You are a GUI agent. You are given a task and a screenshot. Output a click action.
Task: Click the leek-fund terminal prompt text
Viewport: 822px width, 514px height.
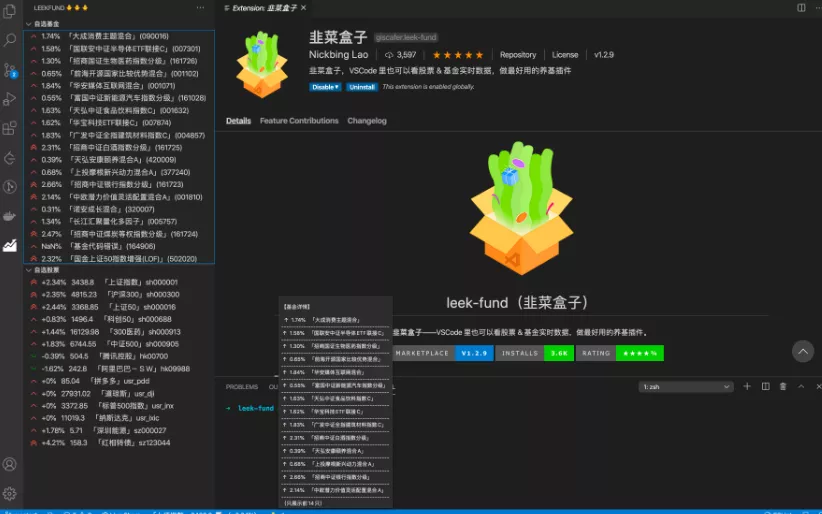256,408
